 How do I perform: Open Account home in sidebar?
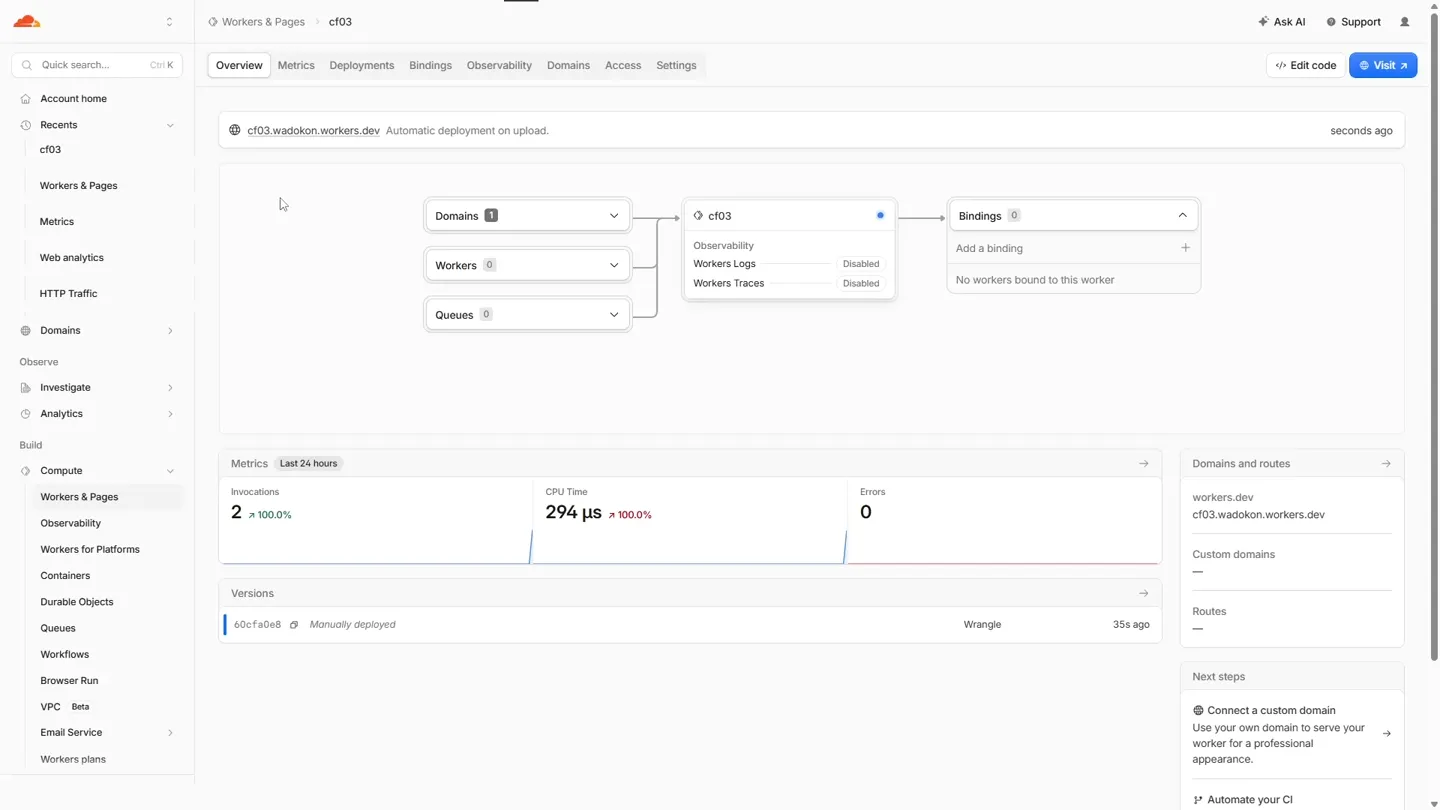(x=73, y=99)
